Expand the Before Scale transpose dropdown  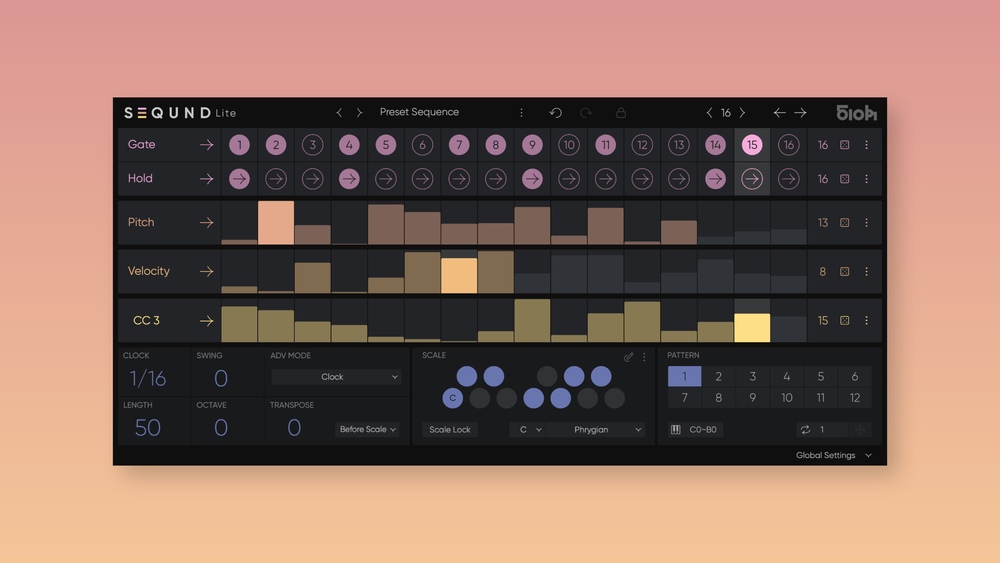click(x=367, y=430)
